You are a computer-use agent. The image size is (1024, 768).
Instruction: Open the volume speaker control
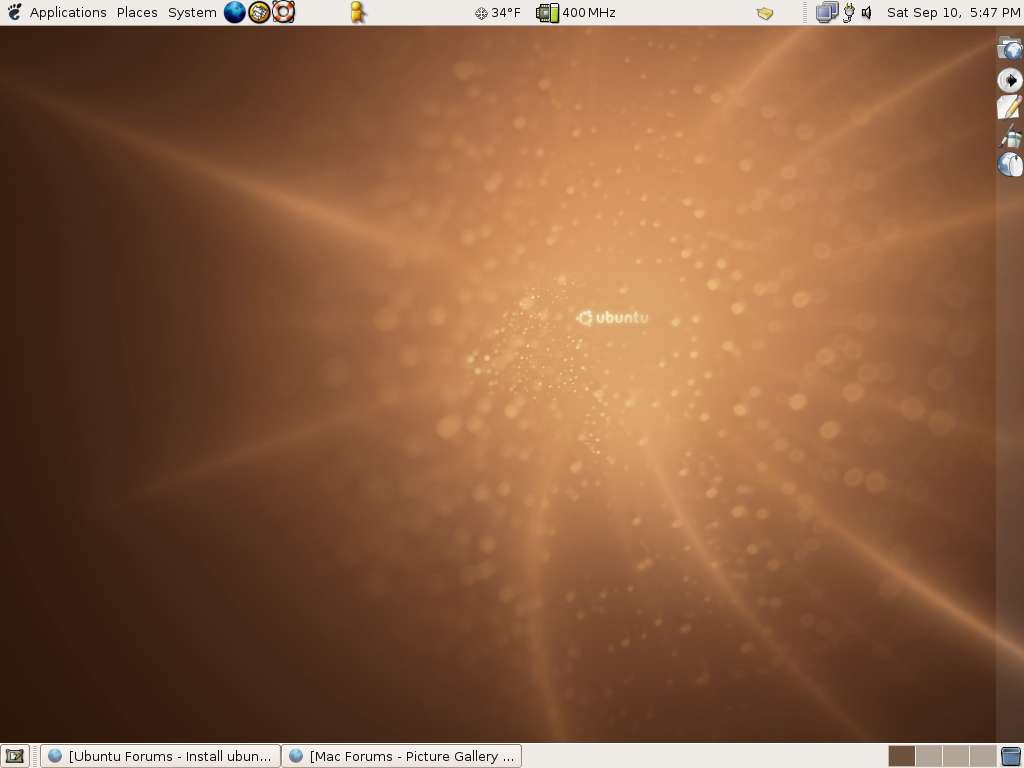867,12
